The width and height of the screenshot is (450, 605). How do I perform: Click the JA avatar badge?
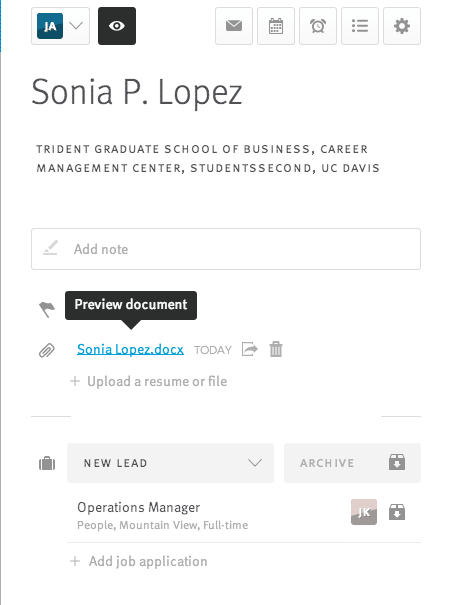50,26
